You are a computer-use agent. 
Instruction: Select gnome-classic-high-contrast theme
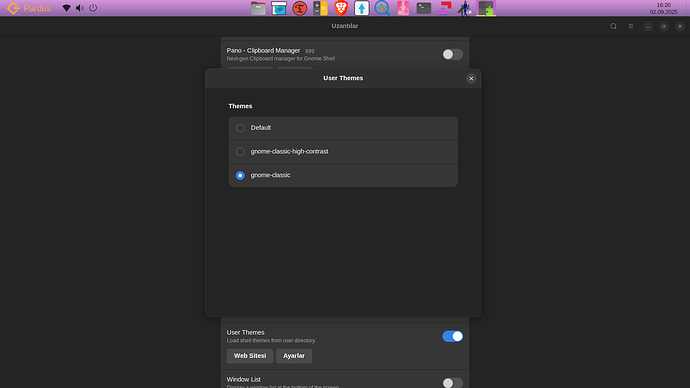click(x=240, y=152)
